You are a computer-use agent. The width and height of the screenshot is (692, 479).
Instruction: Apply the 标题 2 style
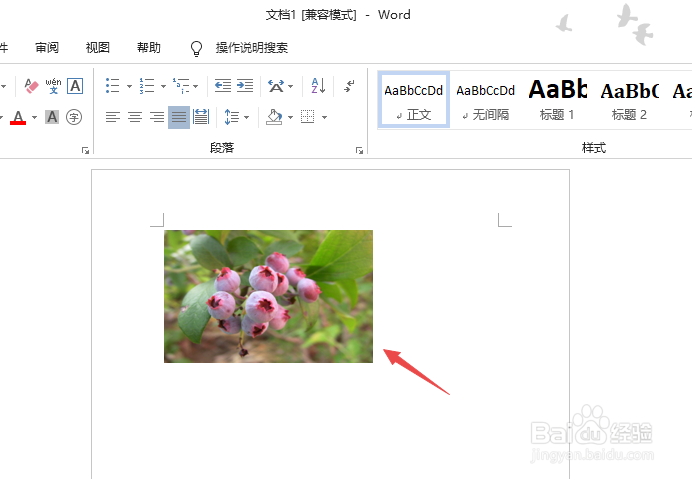pos(629,100)
